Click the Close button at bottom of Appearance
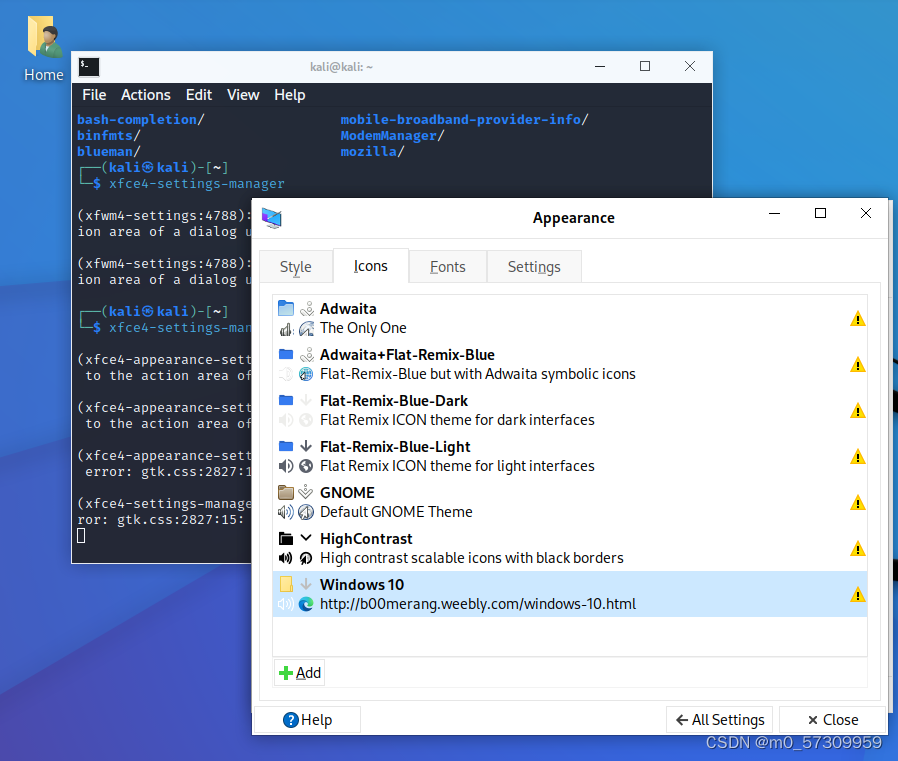 click(x=833, y=720)
